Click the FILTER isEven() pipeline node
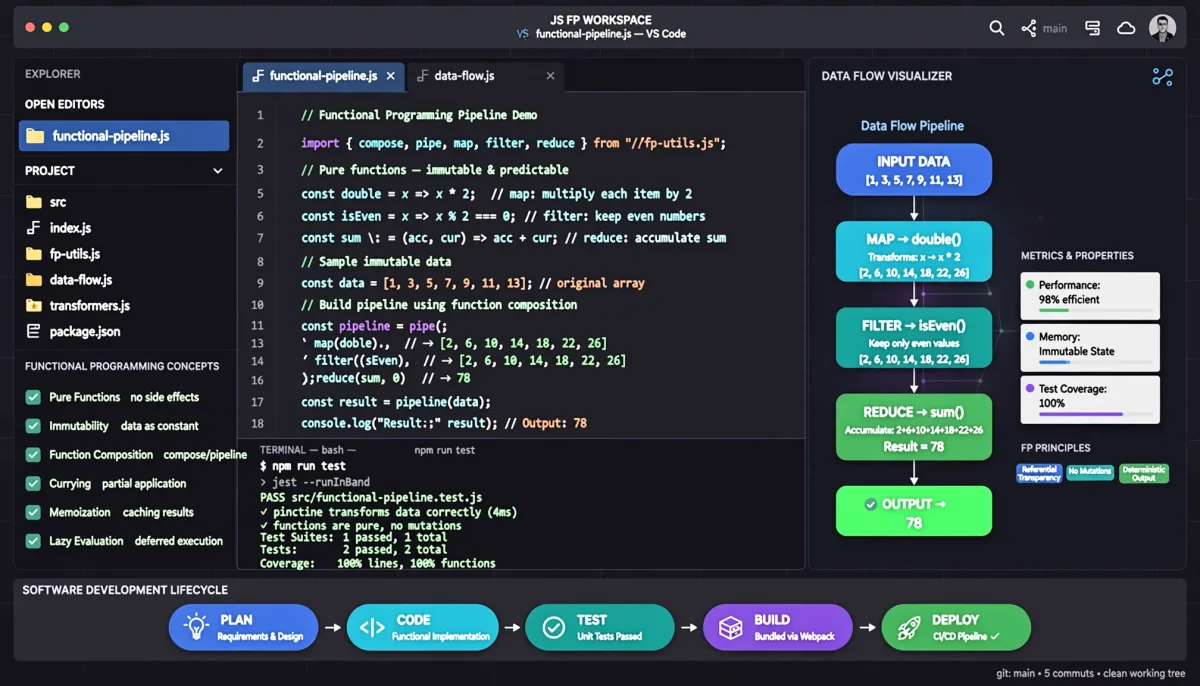Screen dimensions: 1200x686 pos(914,339)
